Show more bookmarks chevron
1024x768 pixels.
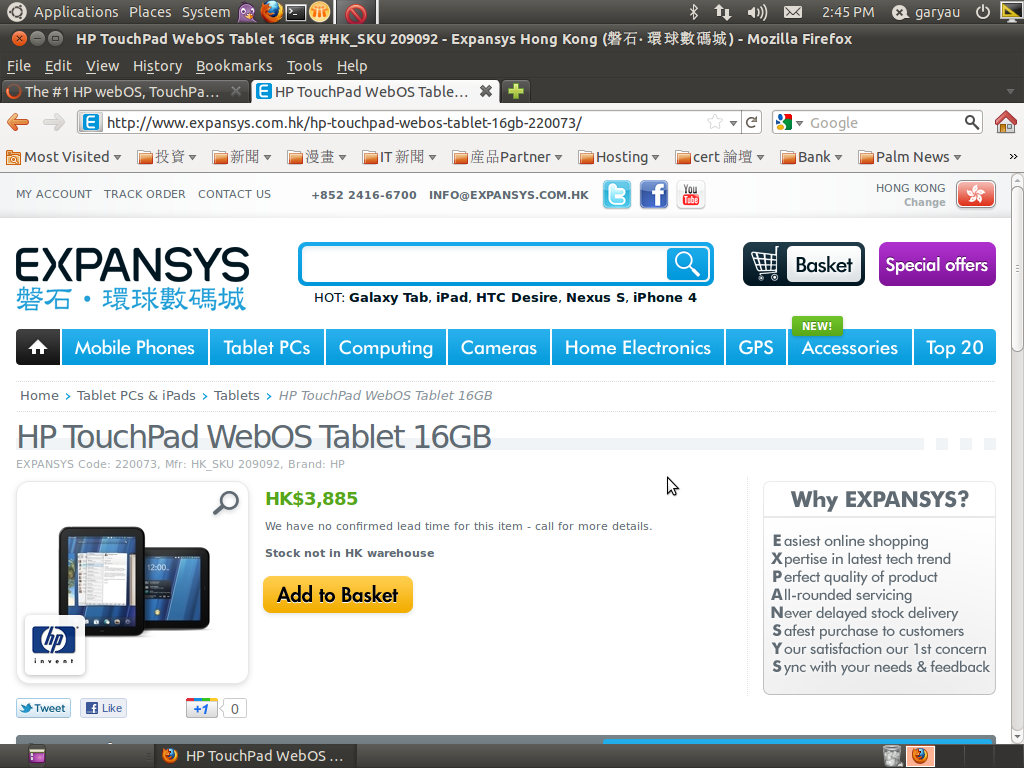[x=1013, y=157]
